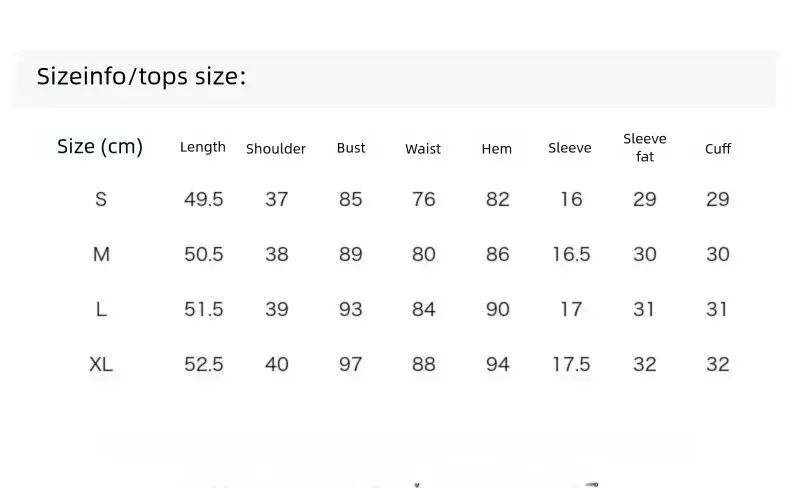Click the 49.5 length value for S
This screenshot has height=488, width=790.
pos(203,199)
